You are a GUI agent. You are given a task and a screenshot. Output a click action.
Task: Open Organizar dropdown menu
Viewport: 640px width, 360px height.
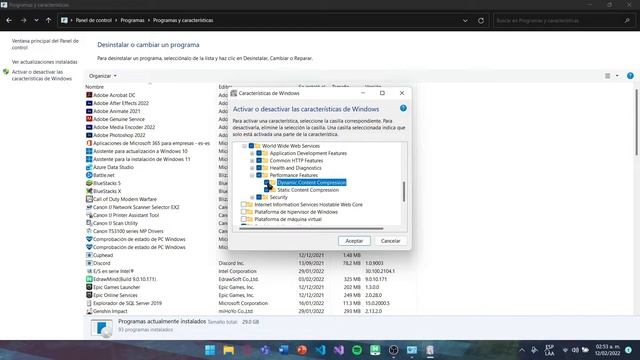point(102,76)
